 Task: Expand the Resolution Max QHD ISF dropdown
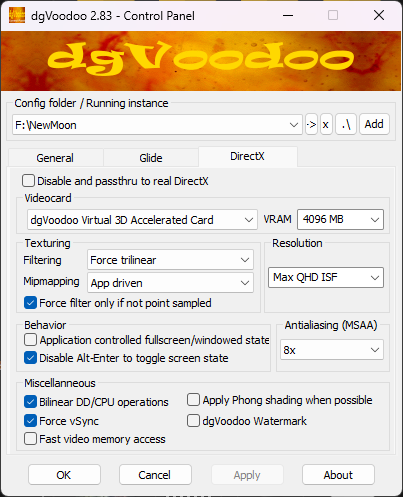click(326, 277)
